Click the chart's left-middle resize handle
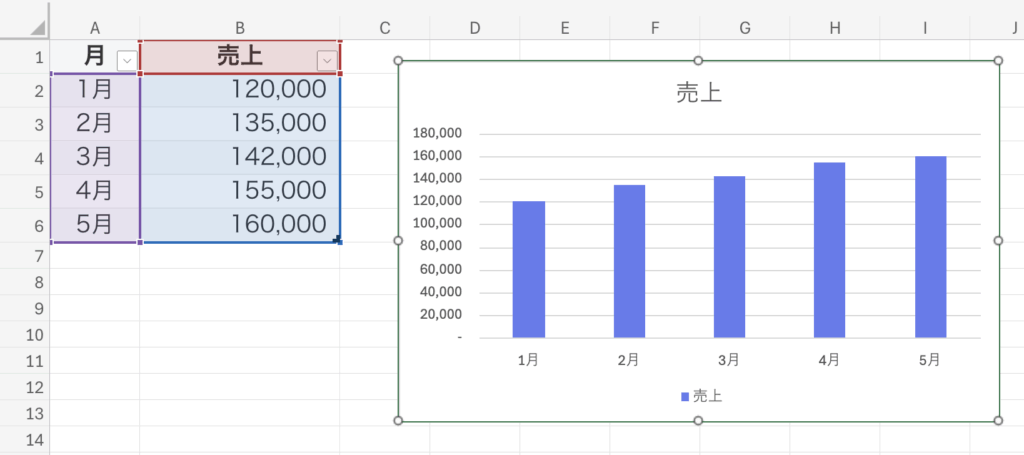 tap(399, 241)
